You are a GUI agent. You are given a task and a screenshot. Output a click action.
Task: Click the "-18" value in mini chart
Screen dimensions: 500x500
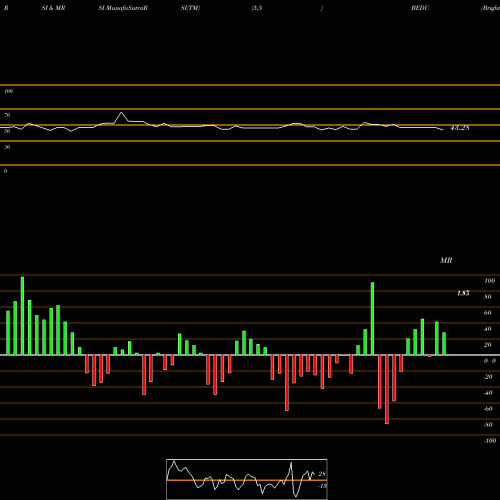pyautogui.click(x=322, y=486)
